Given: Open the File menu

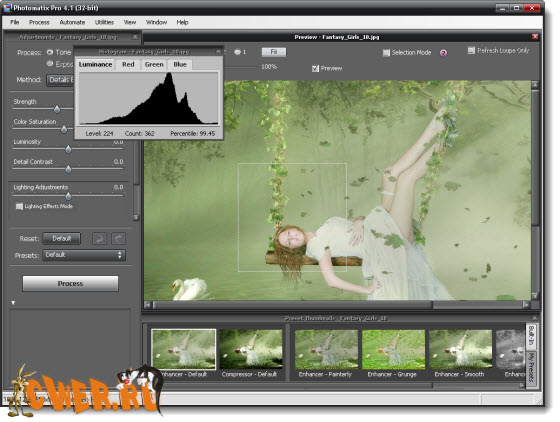Looking at the screenshot, I should (x=15, y=22).
